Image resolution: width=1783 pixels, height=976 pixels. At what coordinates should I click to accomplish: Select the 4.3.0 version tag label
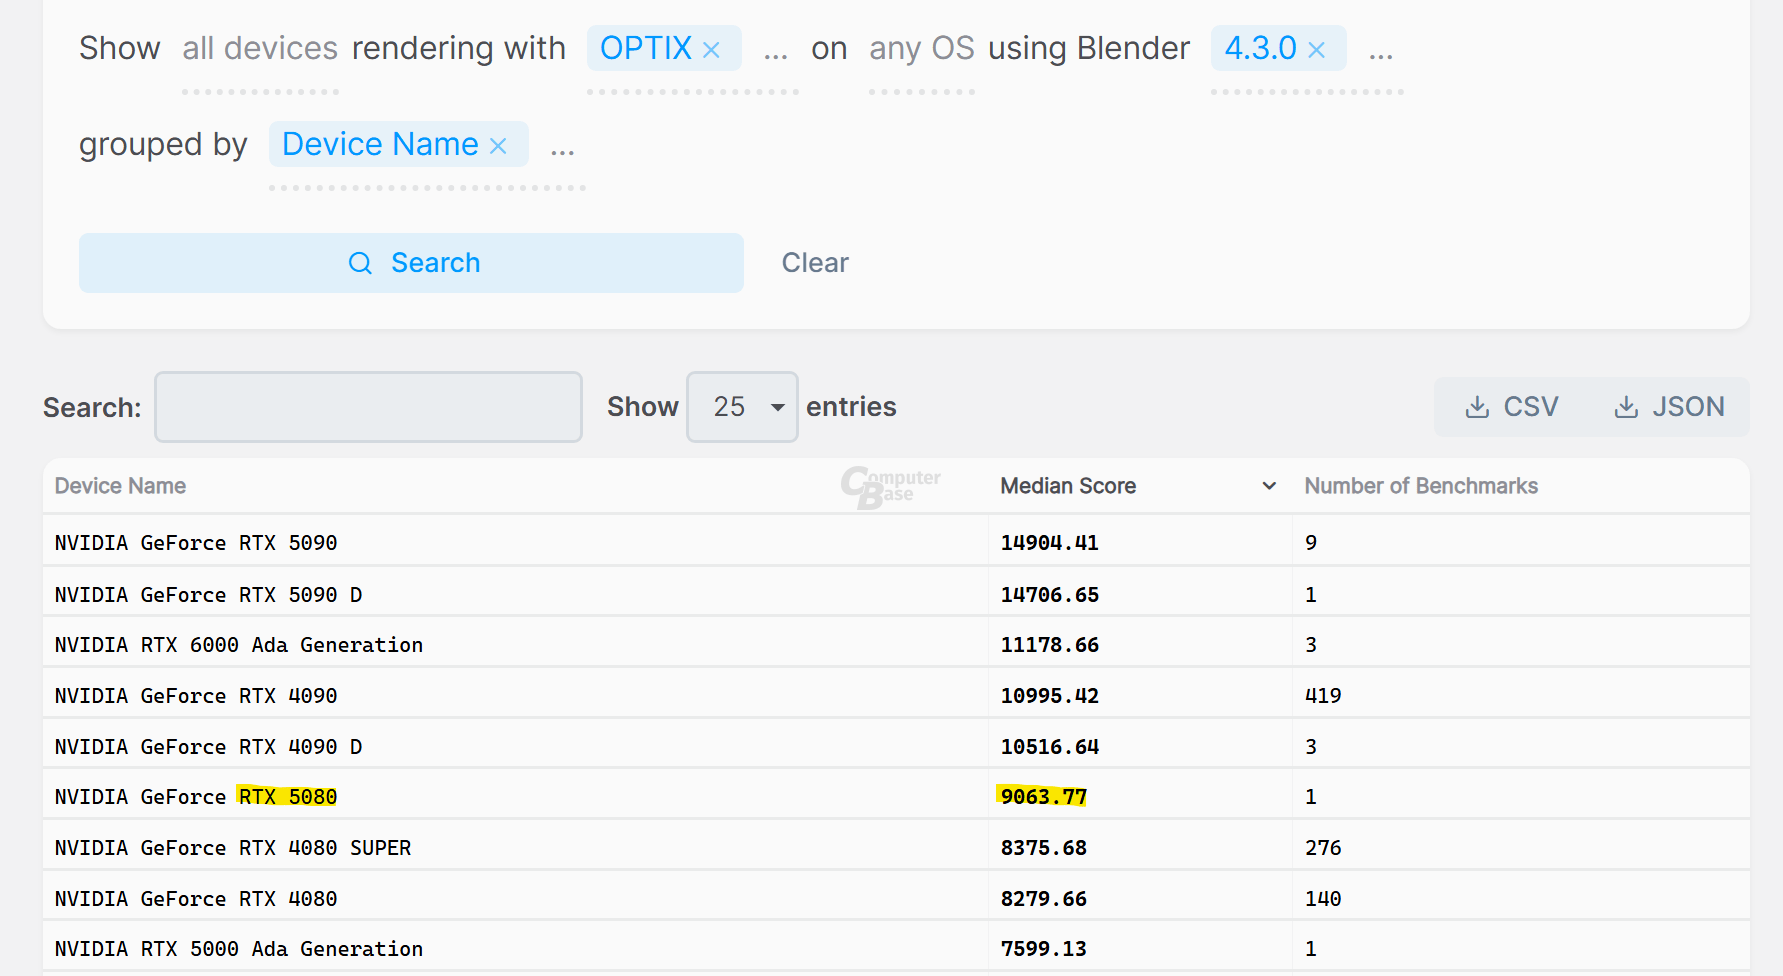tap(1260, 48)
